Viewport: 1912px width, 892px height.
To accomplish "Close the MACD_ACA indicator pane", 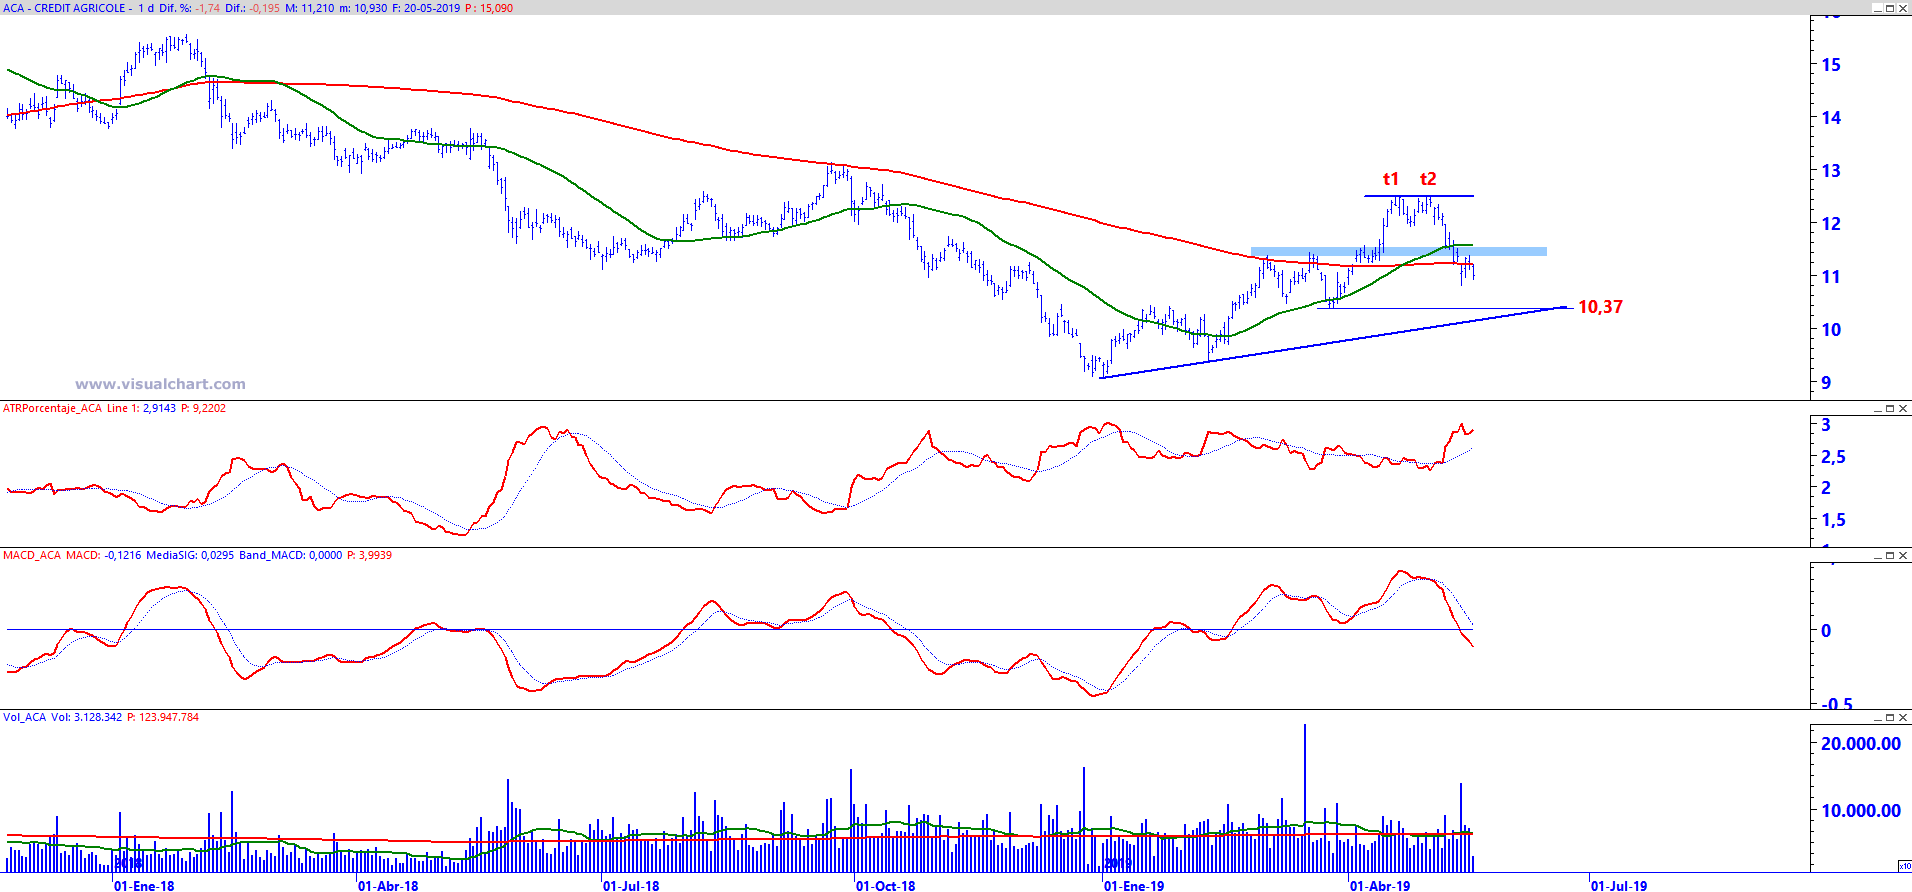I will (x=1903, y=555).
